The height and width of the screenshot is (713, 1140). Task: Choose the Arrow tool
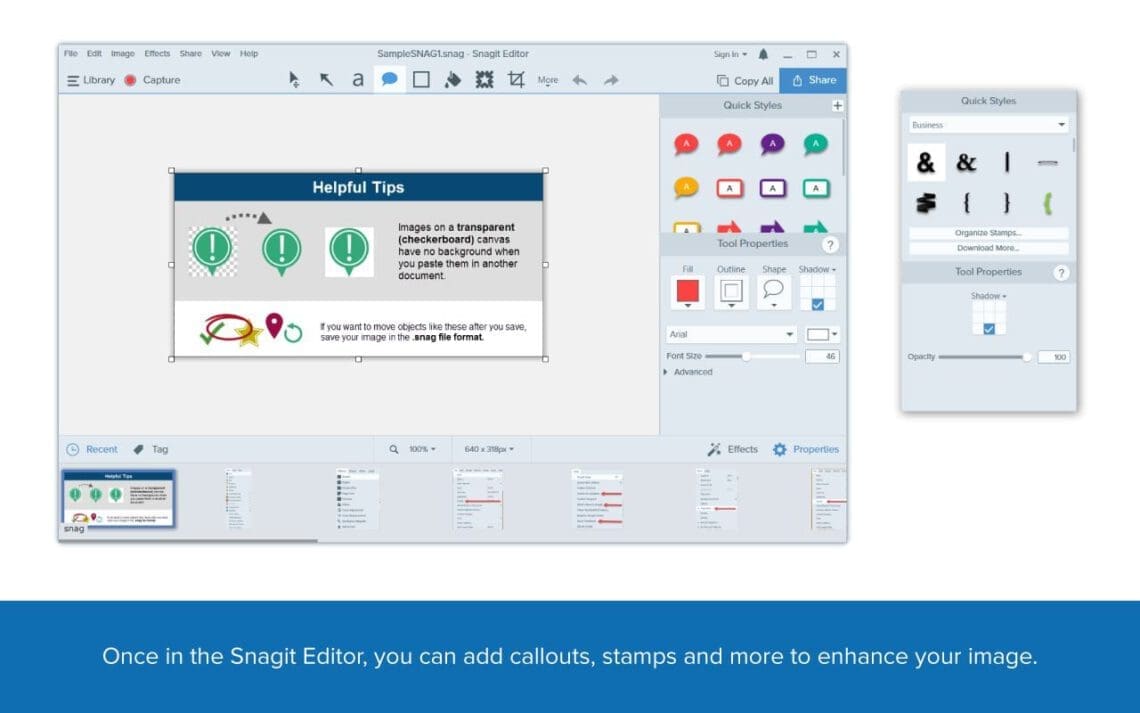[326, 80]
